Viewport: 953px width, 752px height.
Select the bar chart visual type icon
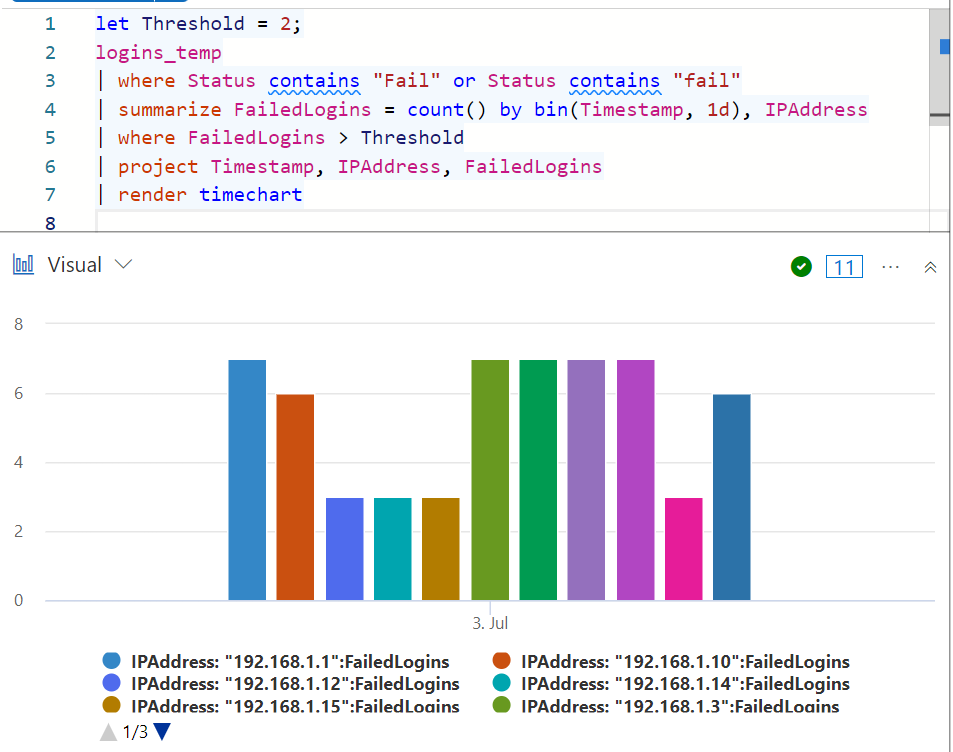click(x=22, y=264)
